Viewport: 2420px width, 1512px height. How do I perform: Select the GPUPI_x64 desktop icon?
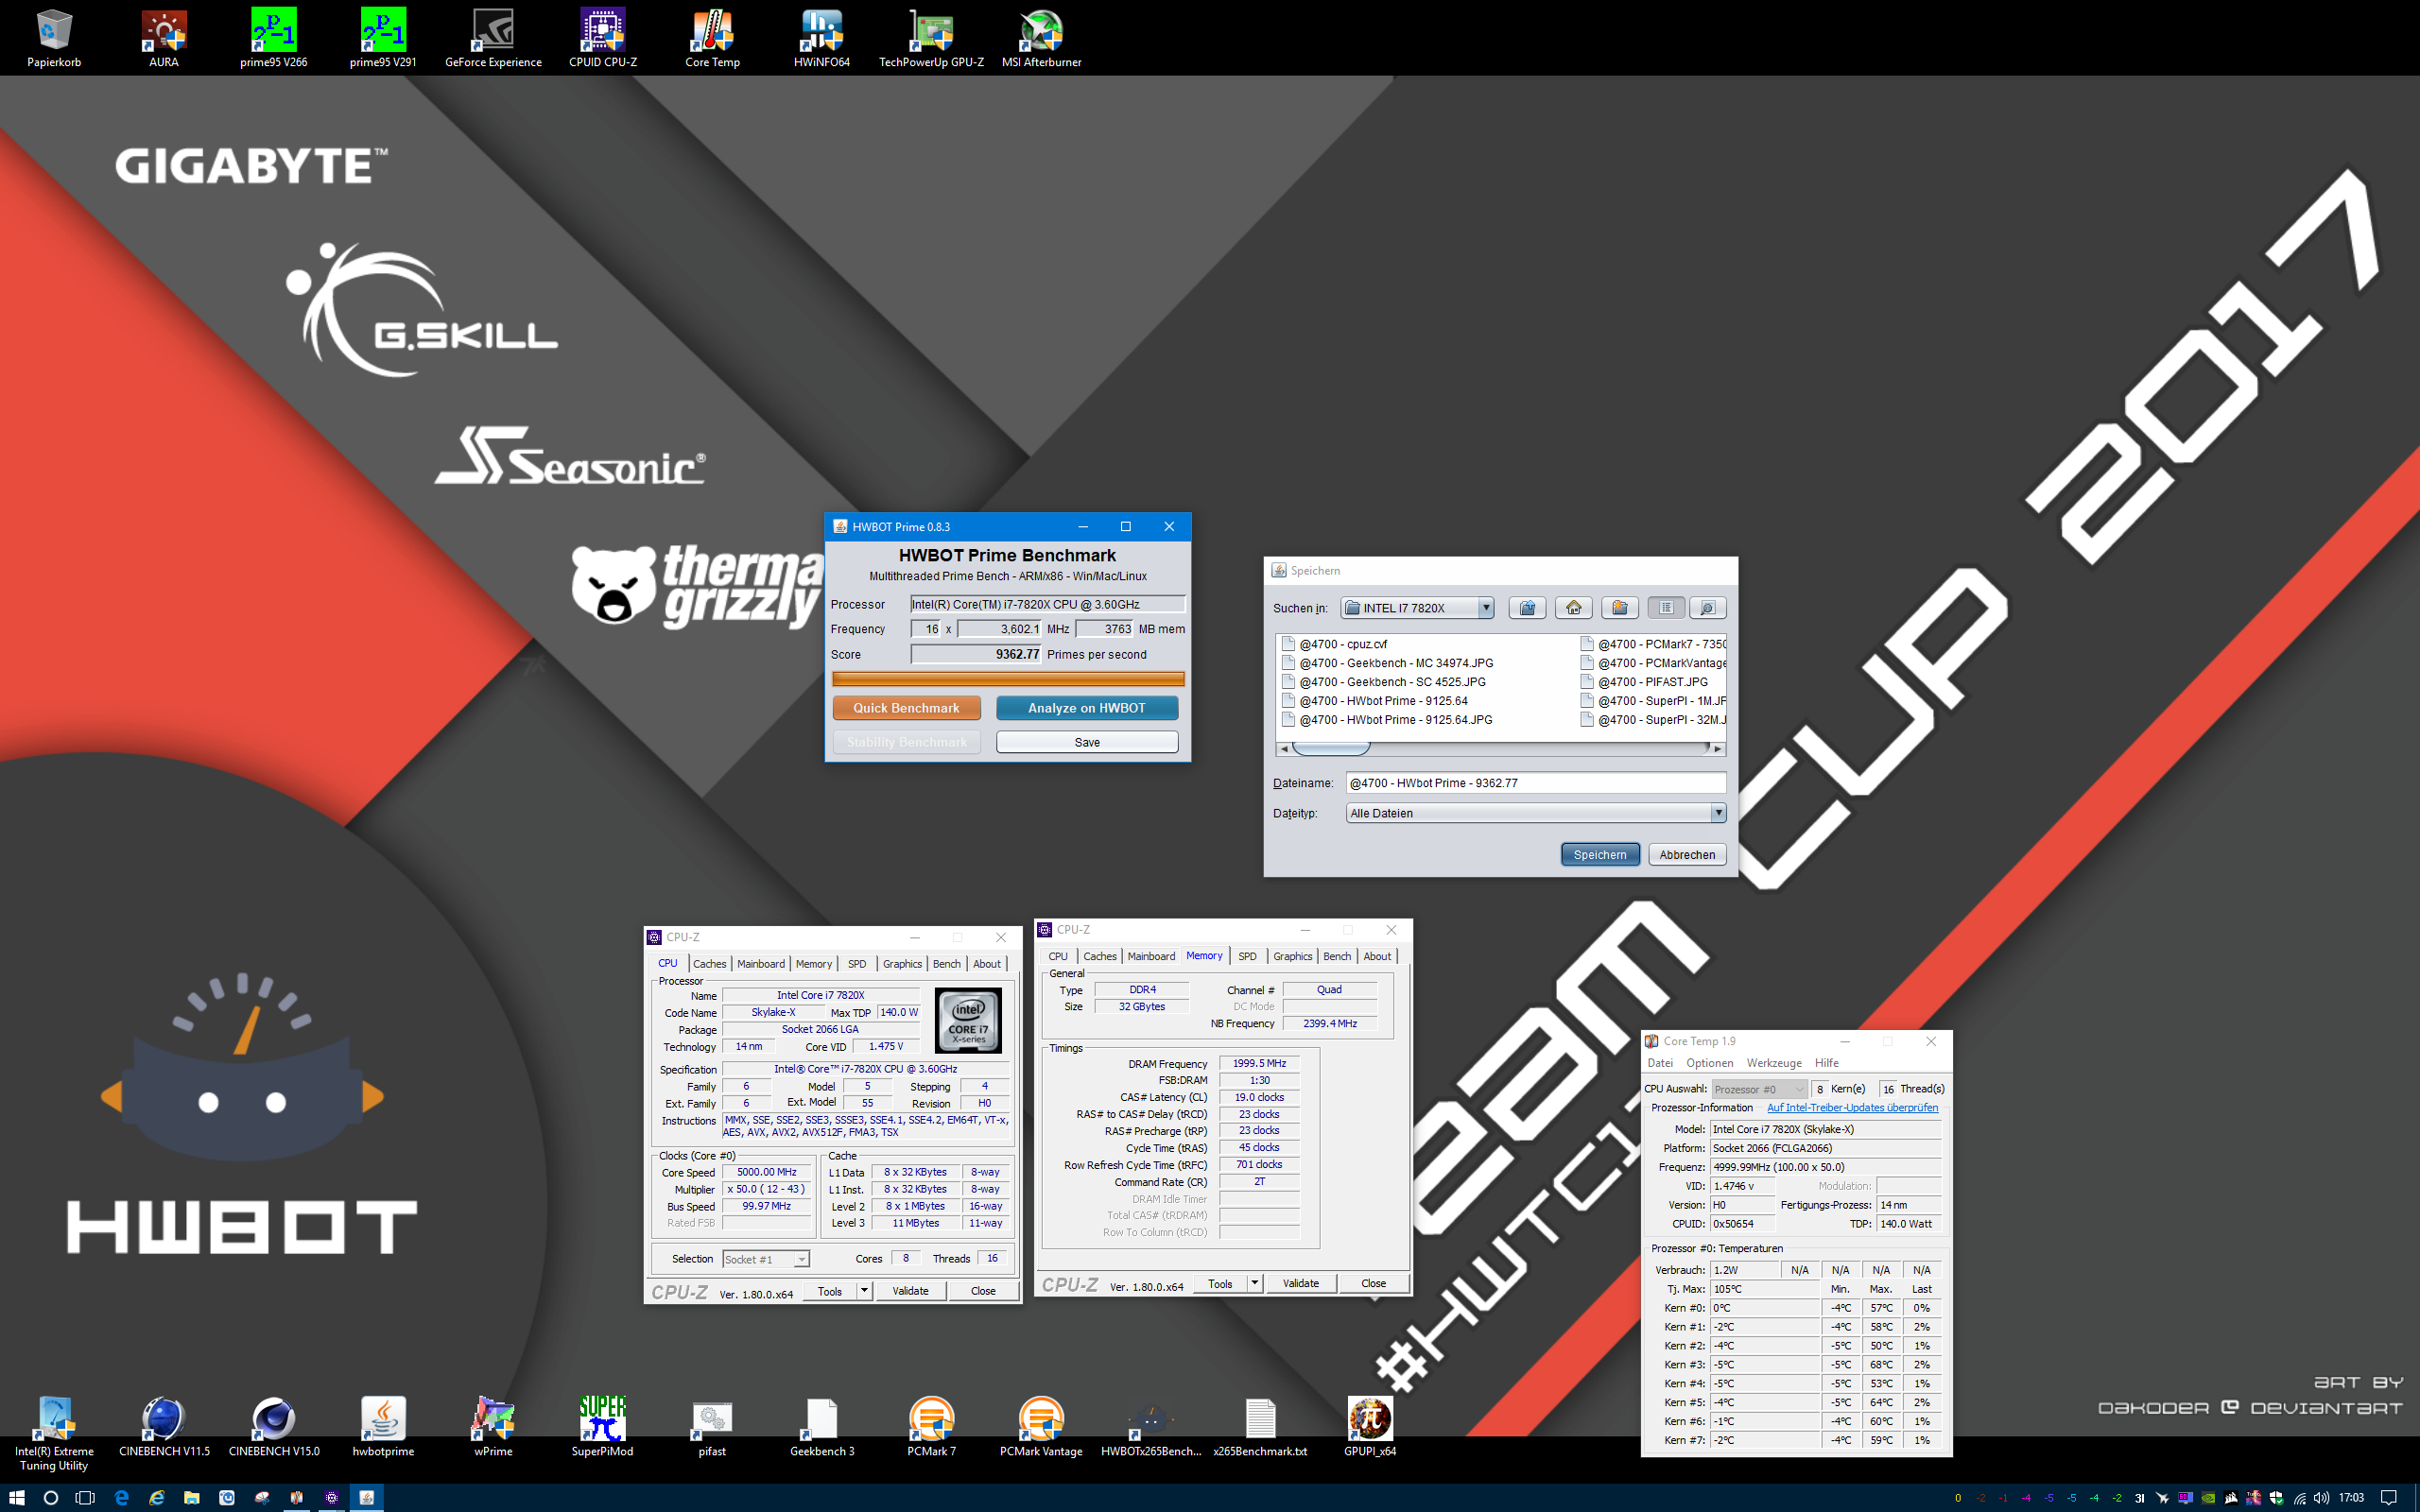click(x=1370, y=1427)
